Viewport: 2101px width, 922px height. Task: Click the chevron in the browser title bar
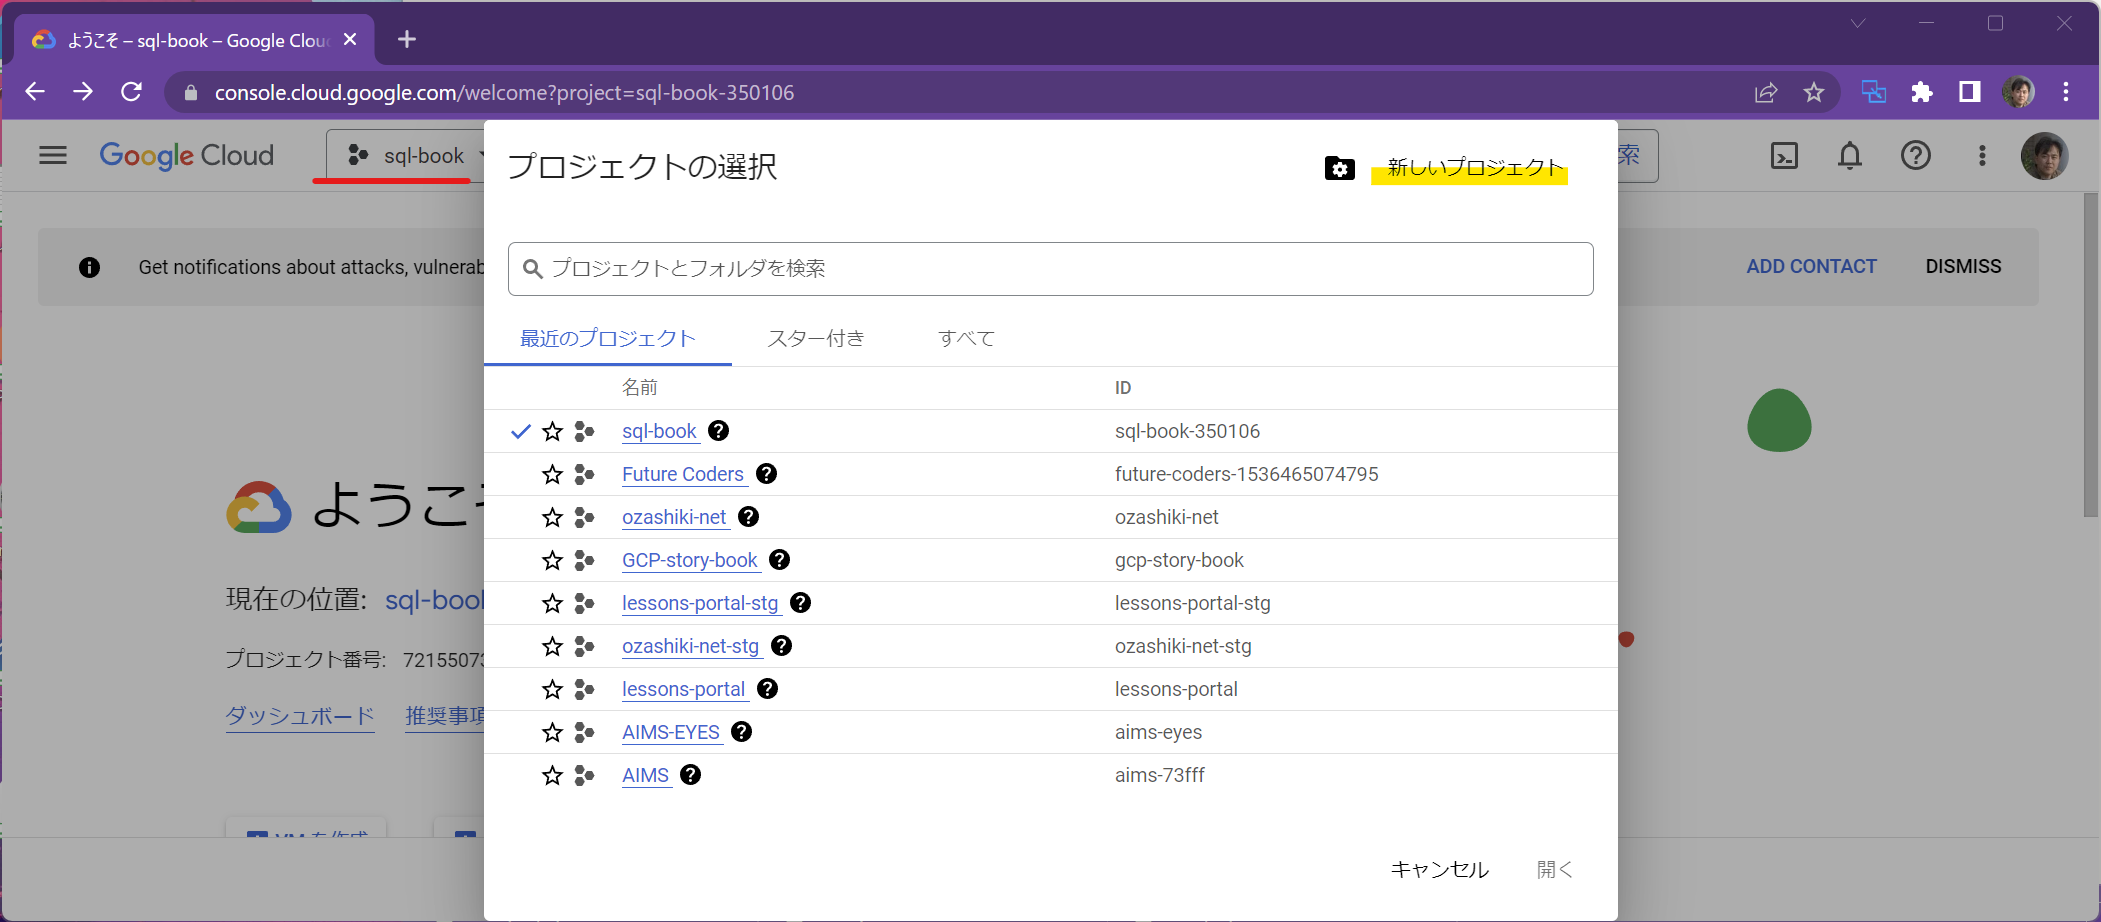coord(1858,22)
